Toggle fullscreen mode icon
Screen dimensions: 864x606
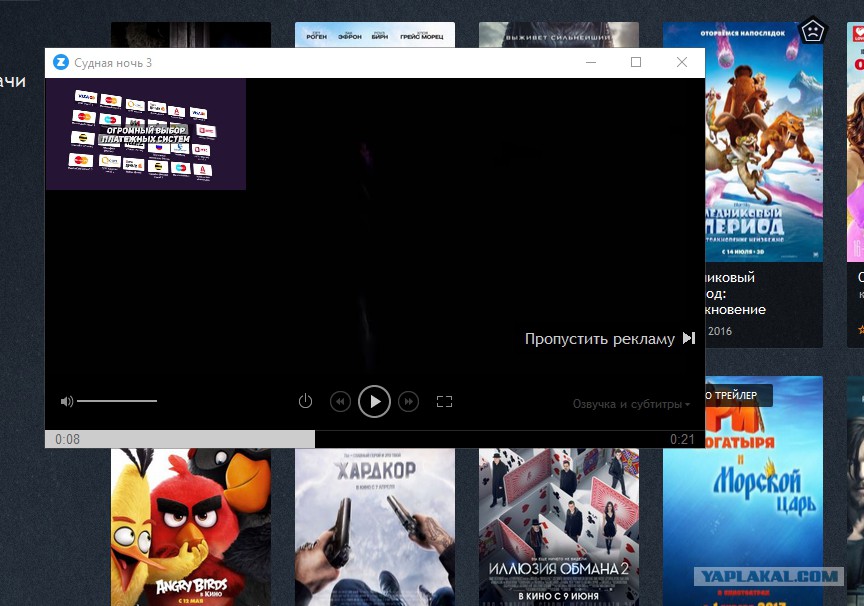pyautogui.click(x=444, y=402)
